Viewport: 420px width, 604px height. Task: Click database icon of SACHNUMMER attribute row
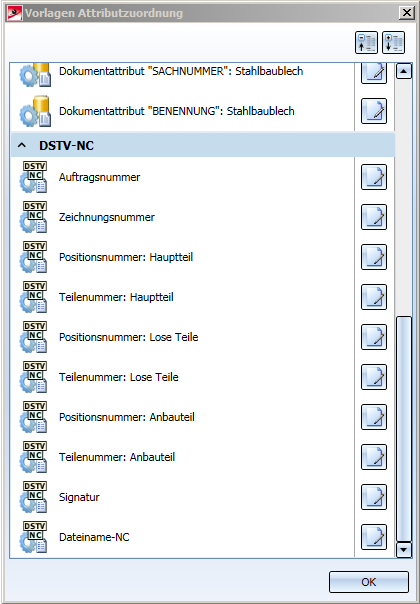point(35,75)
